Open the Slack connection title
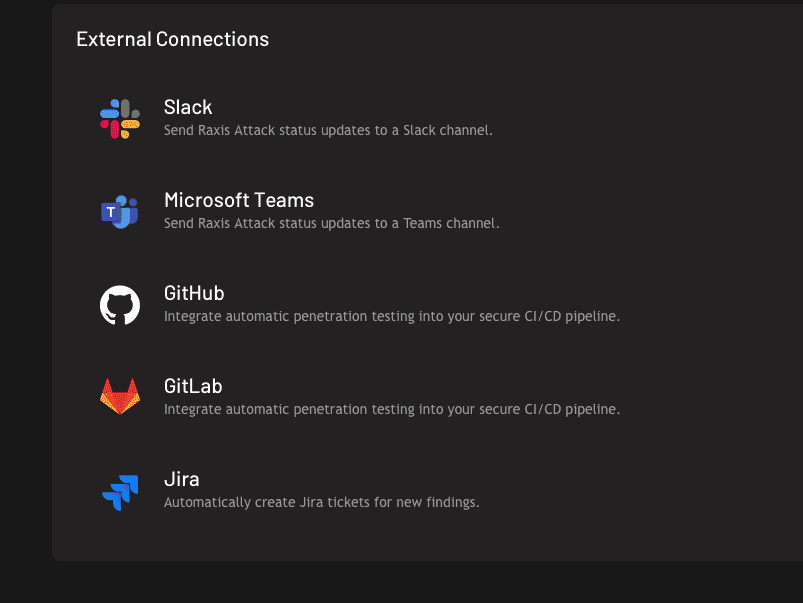The width and height of the screenshot is (803, 603). point(188,107)
